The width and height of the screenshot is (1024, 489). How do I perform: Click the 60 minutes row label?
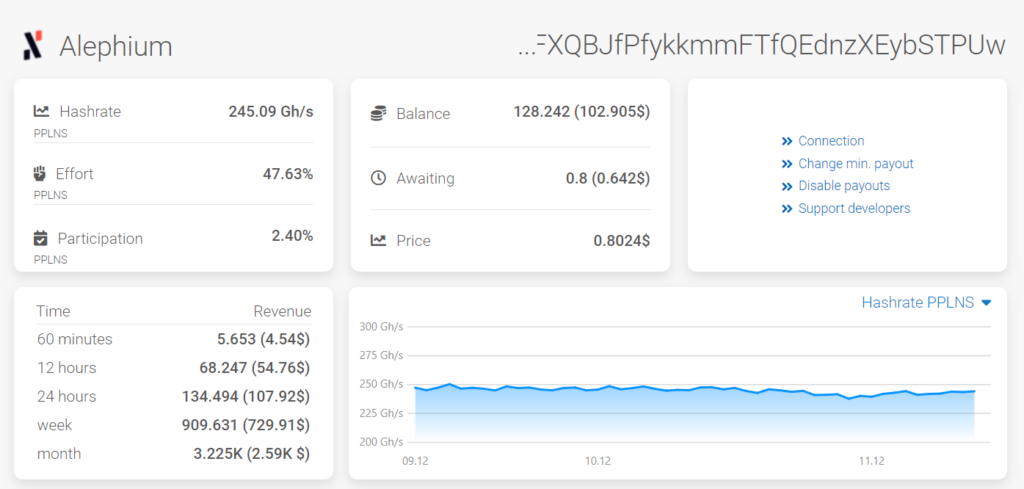(x=74, y=339)
